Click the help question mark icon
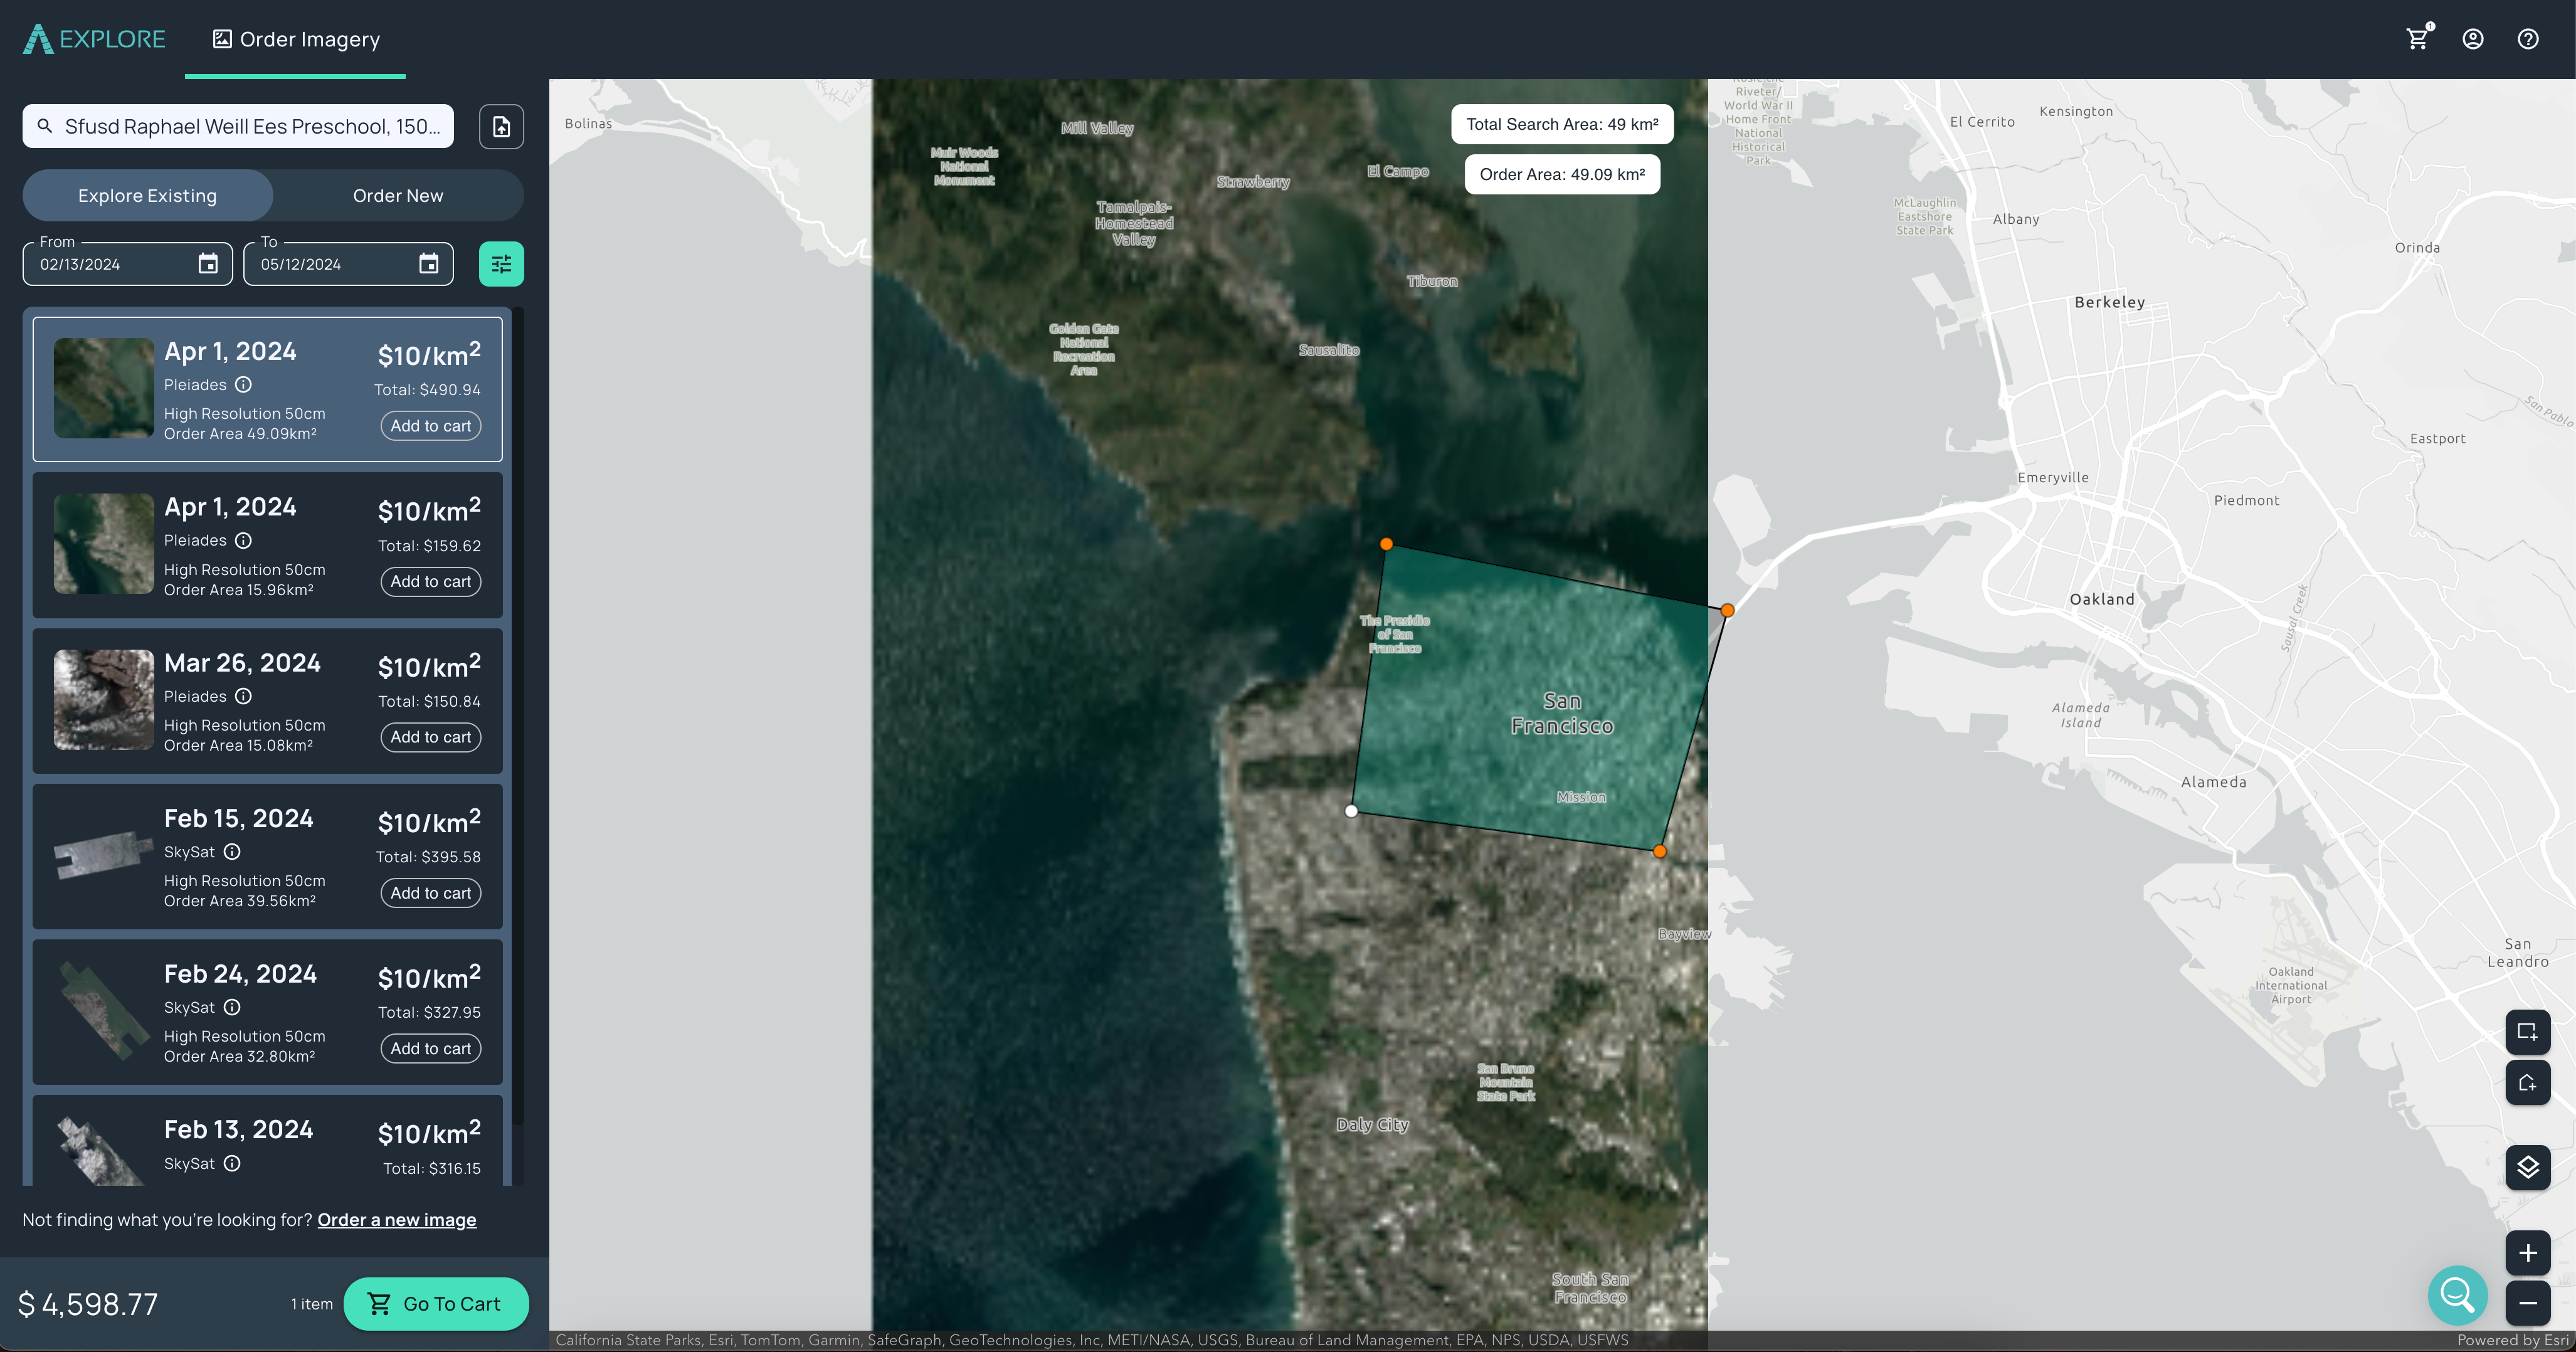The height and width of the screenshot is (1352, 2576). pos(2528,39)
